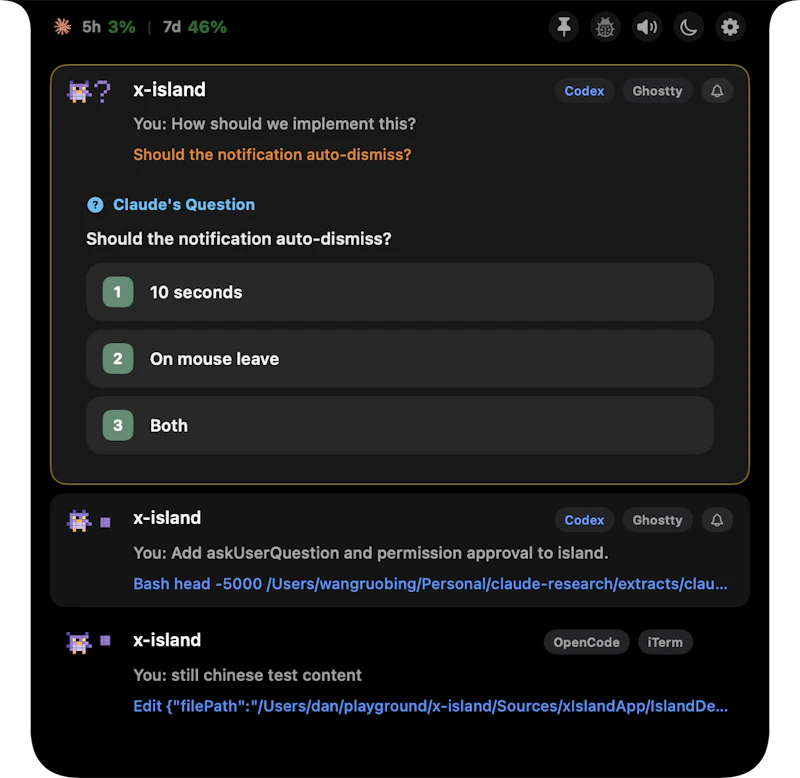The height and width of the screenshot is (778, 800).
Task: Pin the panel using the pushpin icon
Action: point(564,27)
